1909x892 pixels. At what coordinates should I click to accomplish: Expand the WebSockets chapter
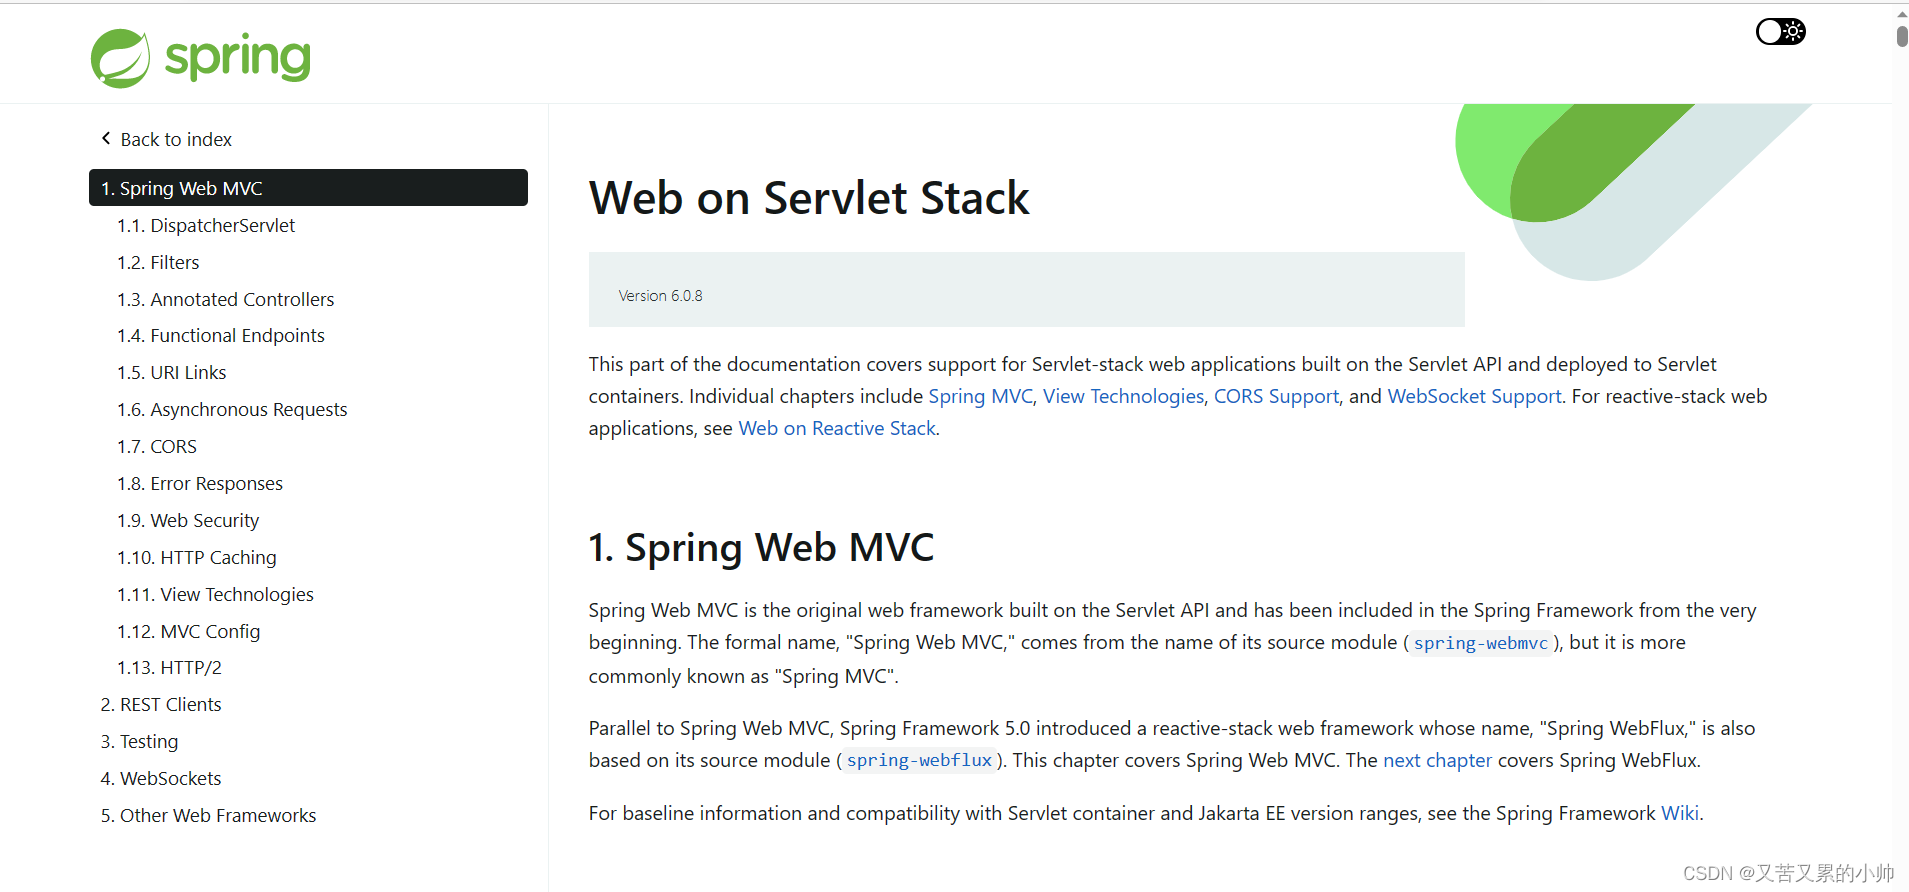170,779
